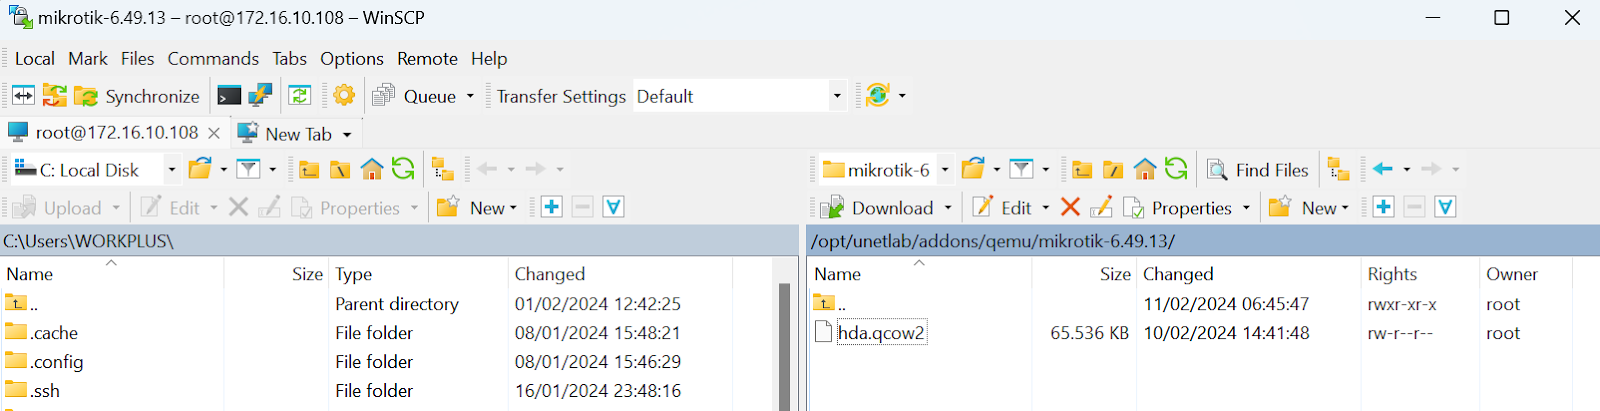1600x411 pixels.
Task: Click New button in local panel
Action: 478,207
